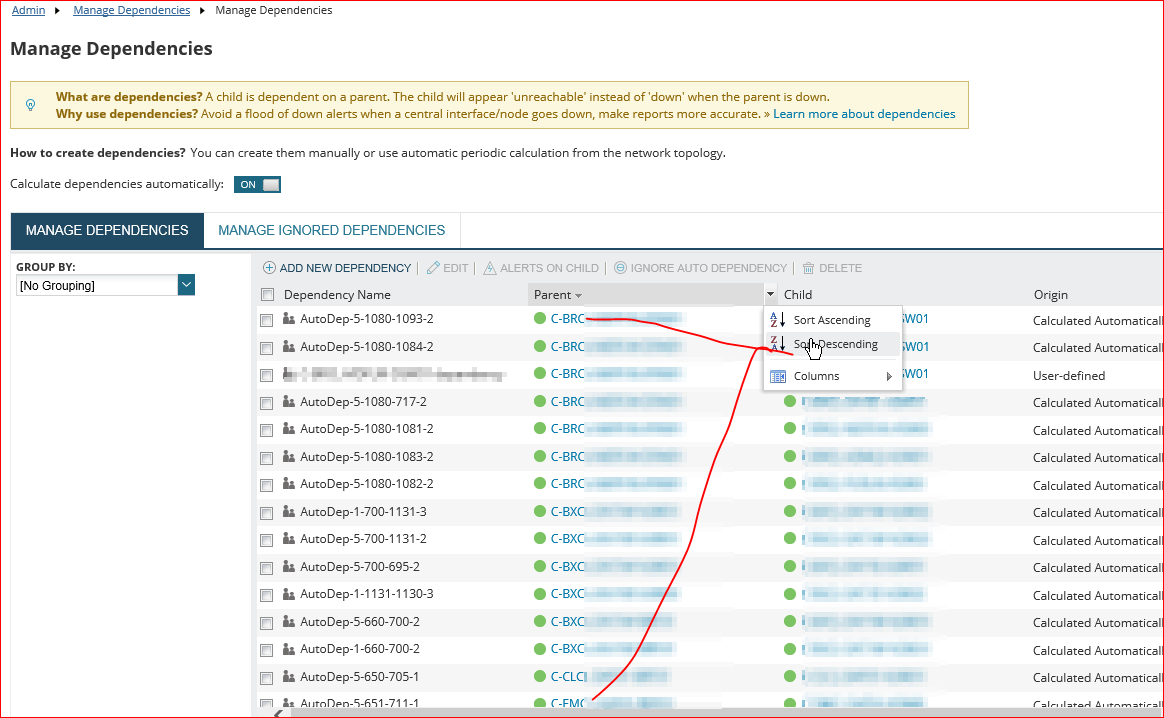
Task: Click Admin breadcrumb link
Action: click(28, 10)
